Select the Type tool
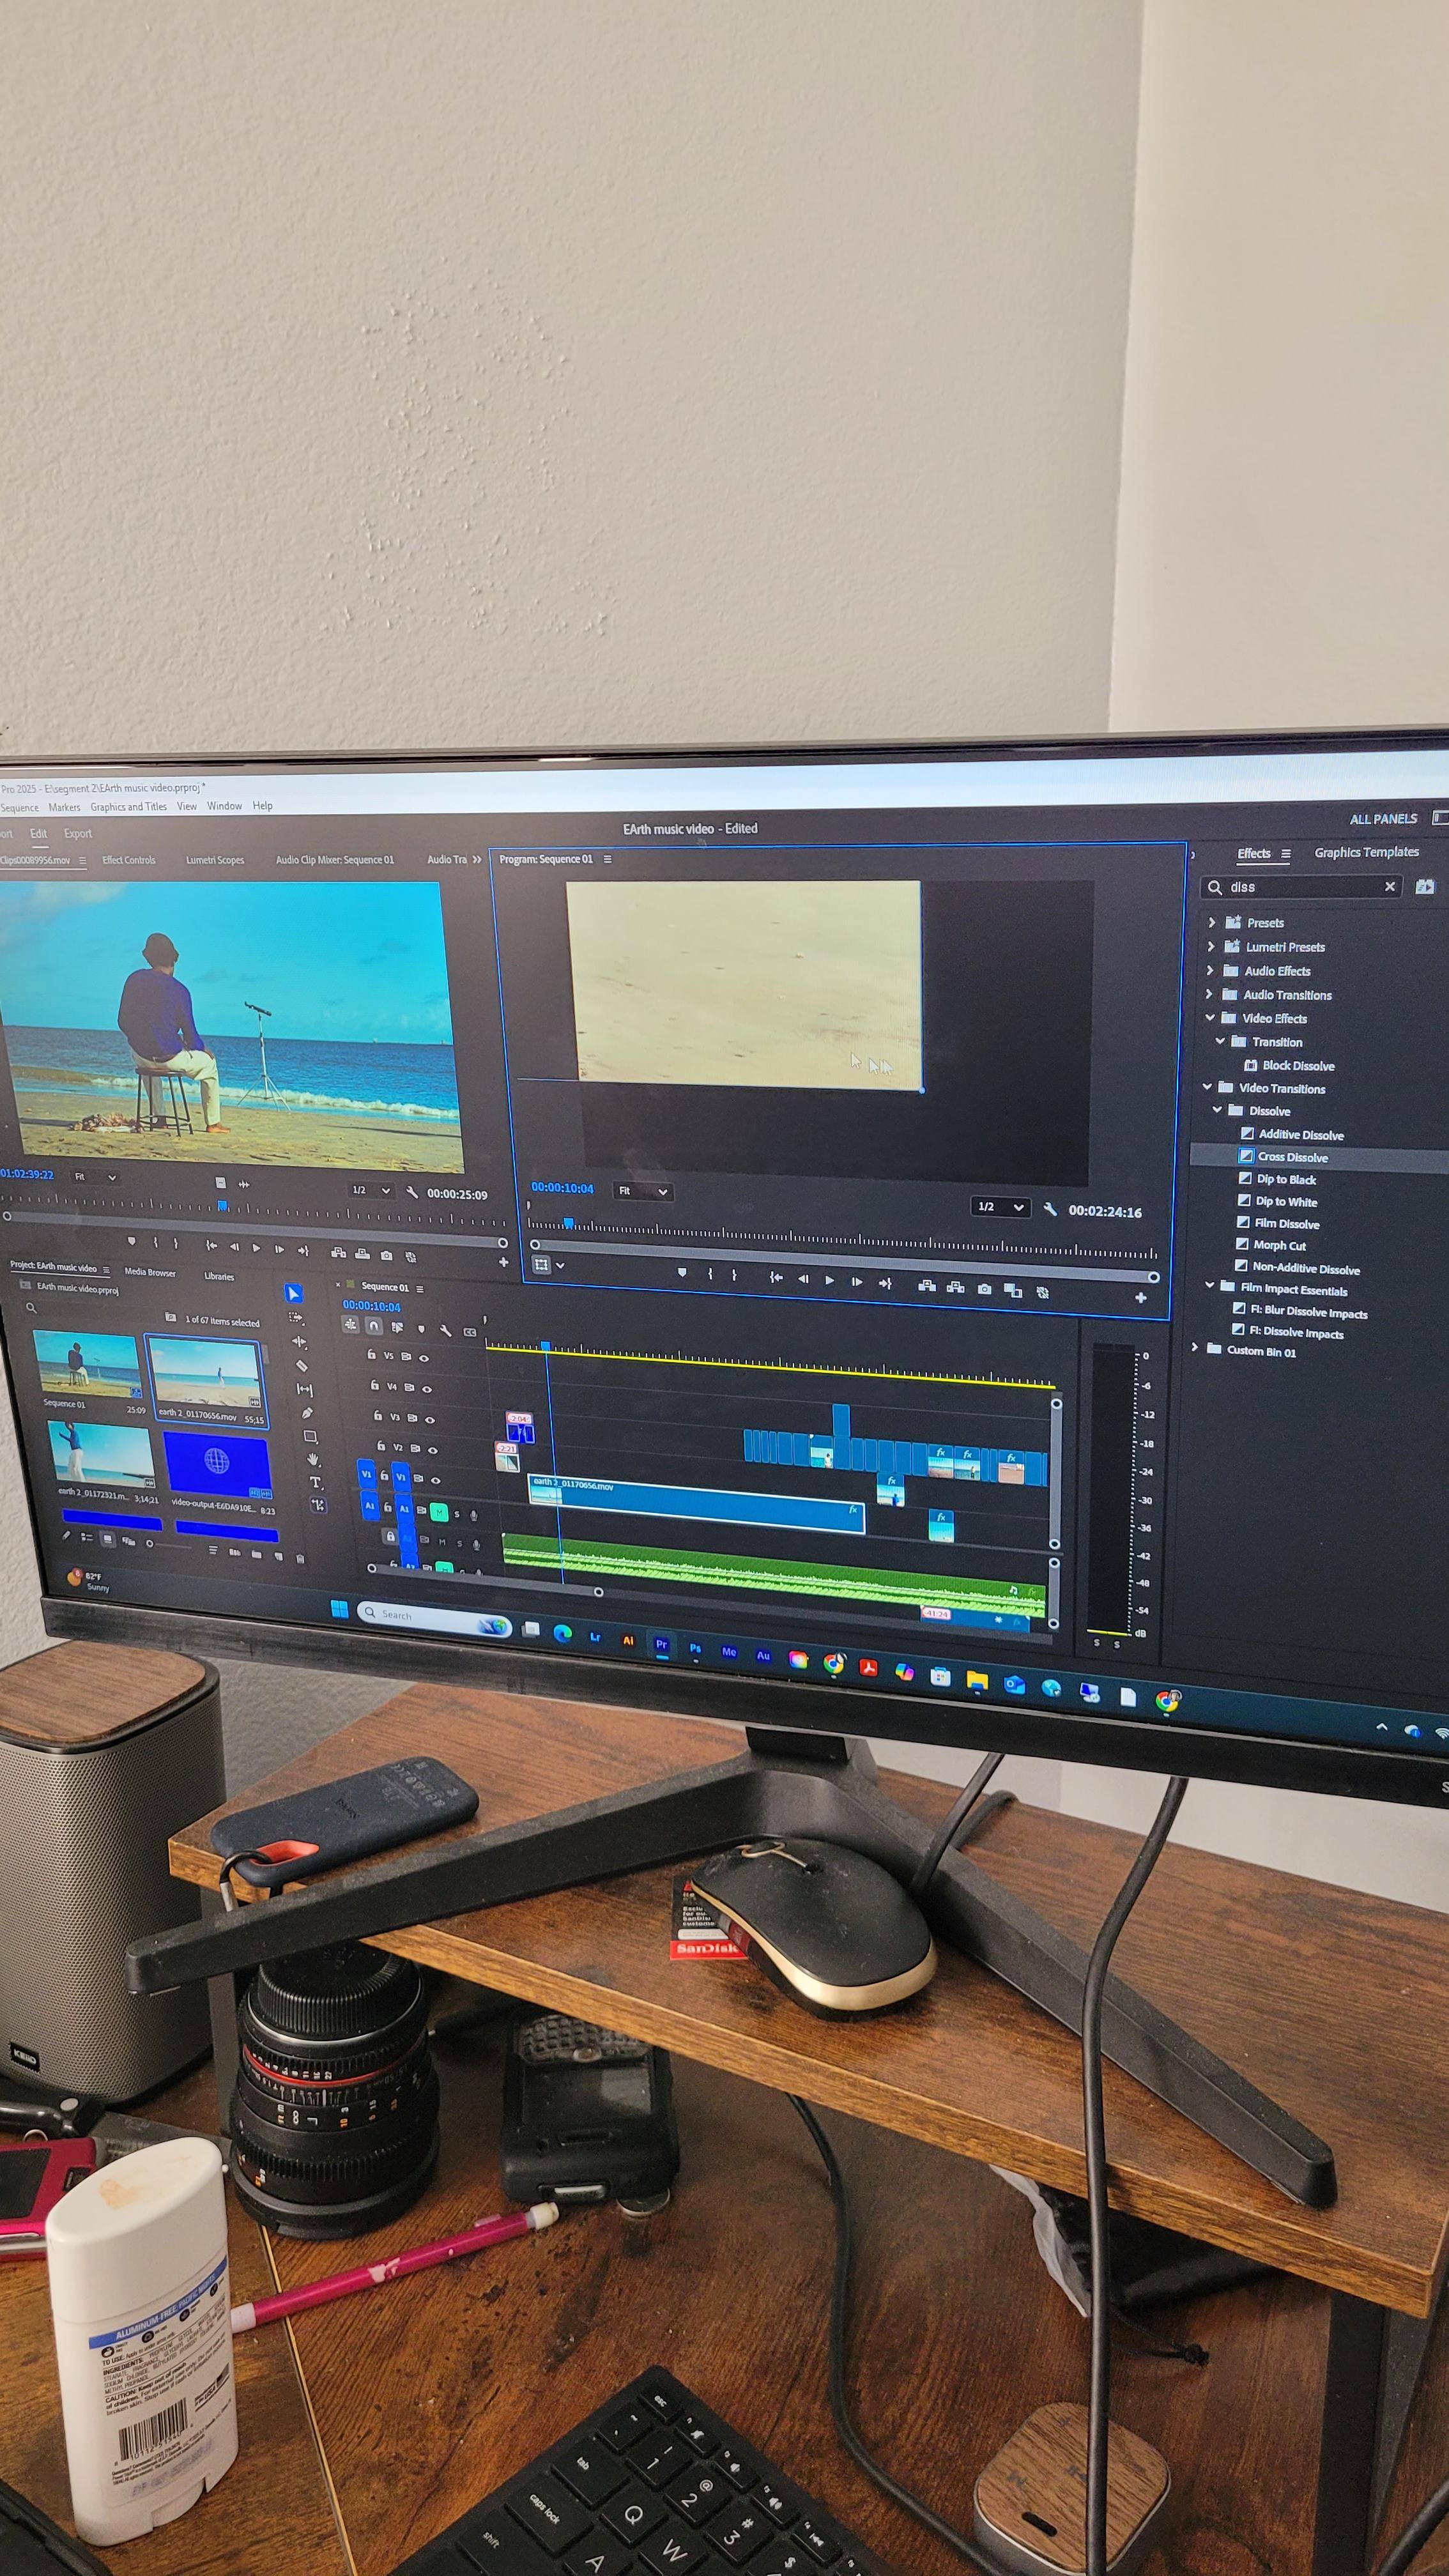Screen dimensions: 1449x2576 pyautogui.click(x=315, y=1482)
